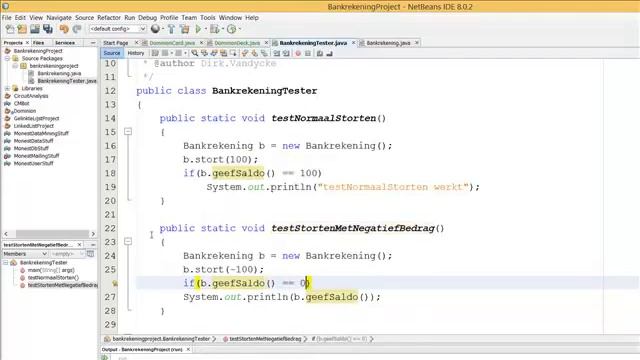Screen dimensions: 640x360
Task: Select testNormaalStorten() in Navigator
Action: pyautogui.click(x=53, y=278)
